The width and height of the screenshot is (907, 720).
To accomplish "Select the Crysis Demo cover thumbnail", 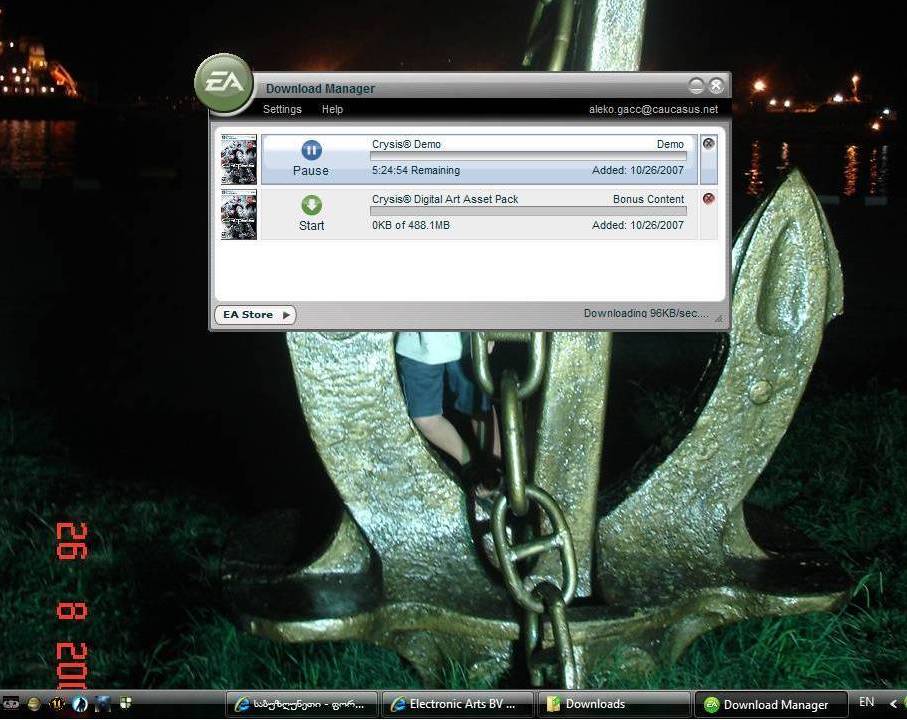I will [x=238, y=159].
